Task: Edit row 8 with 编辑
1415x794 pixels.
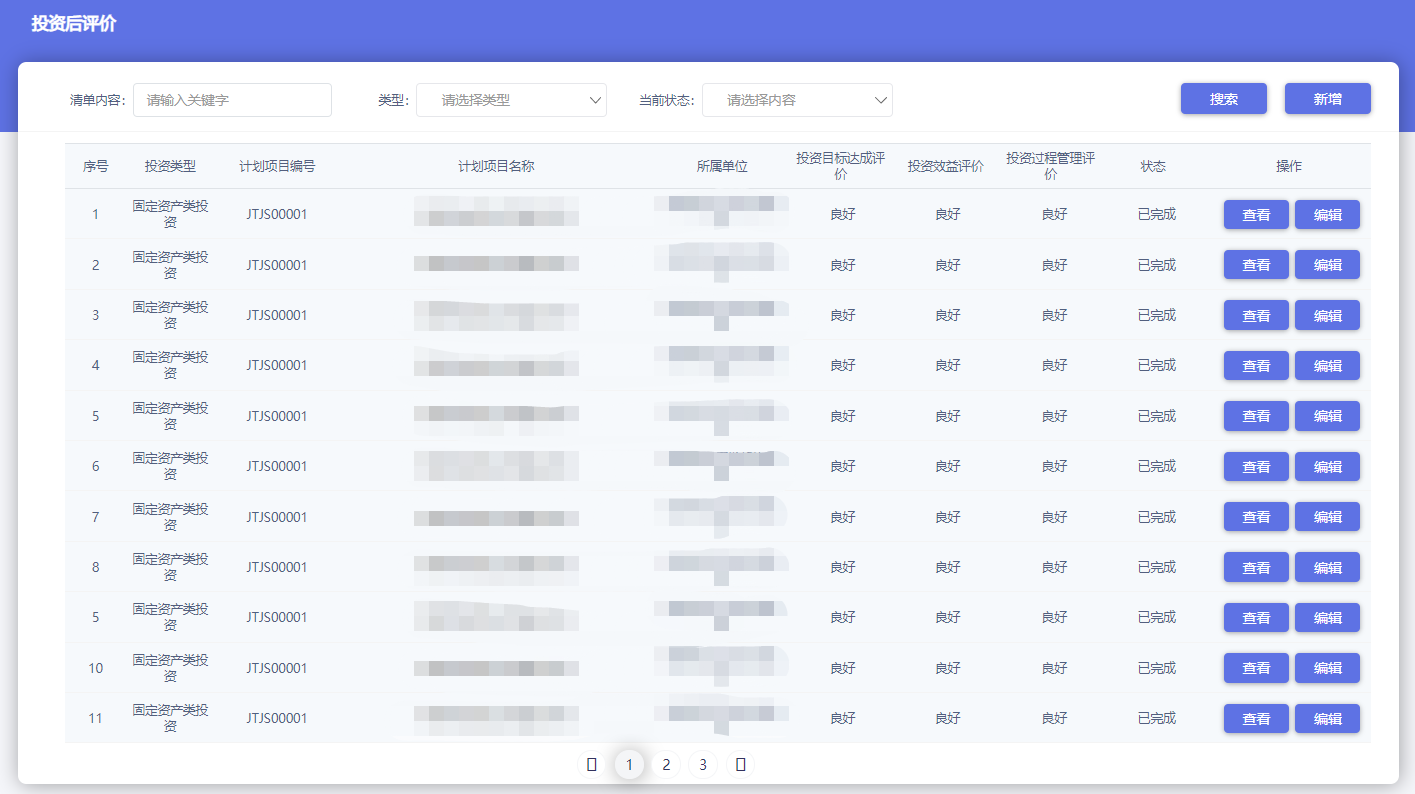Action: 1327,567
